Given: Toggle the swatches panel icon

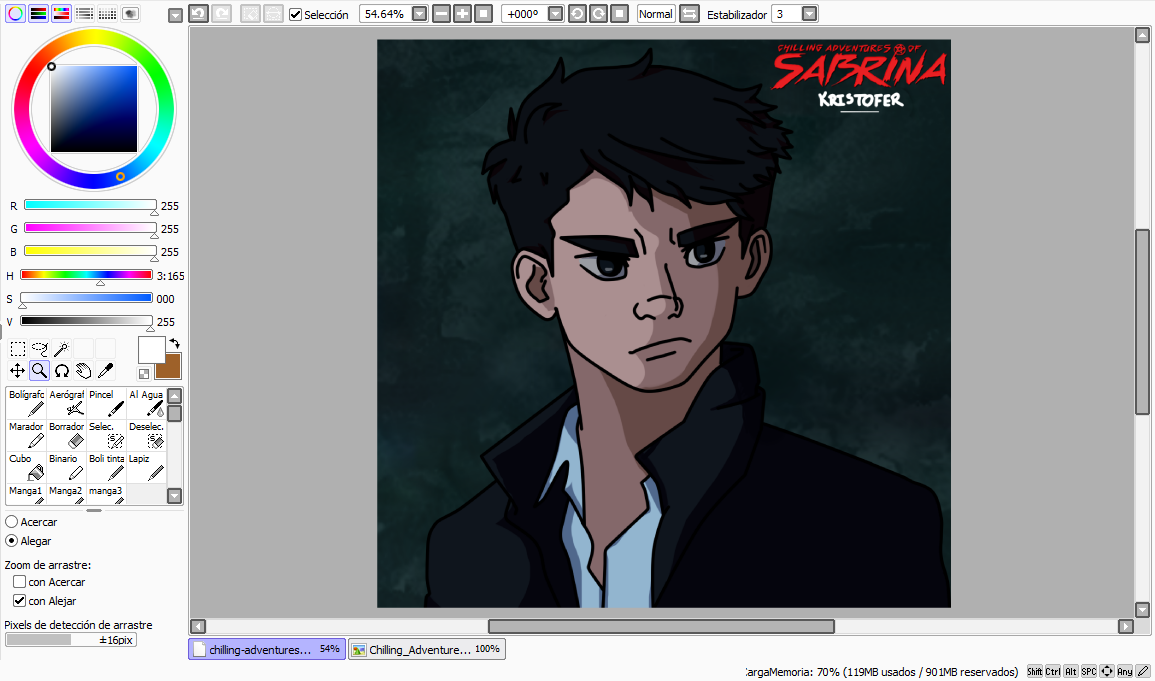Looking at the screenshot, I should (x=108, y=13).
